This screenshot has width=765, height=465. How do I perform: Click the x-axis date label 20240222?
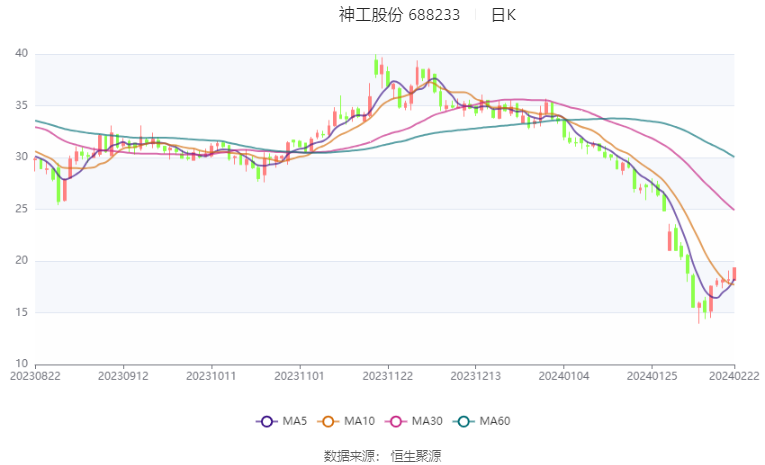coord(734,376)
